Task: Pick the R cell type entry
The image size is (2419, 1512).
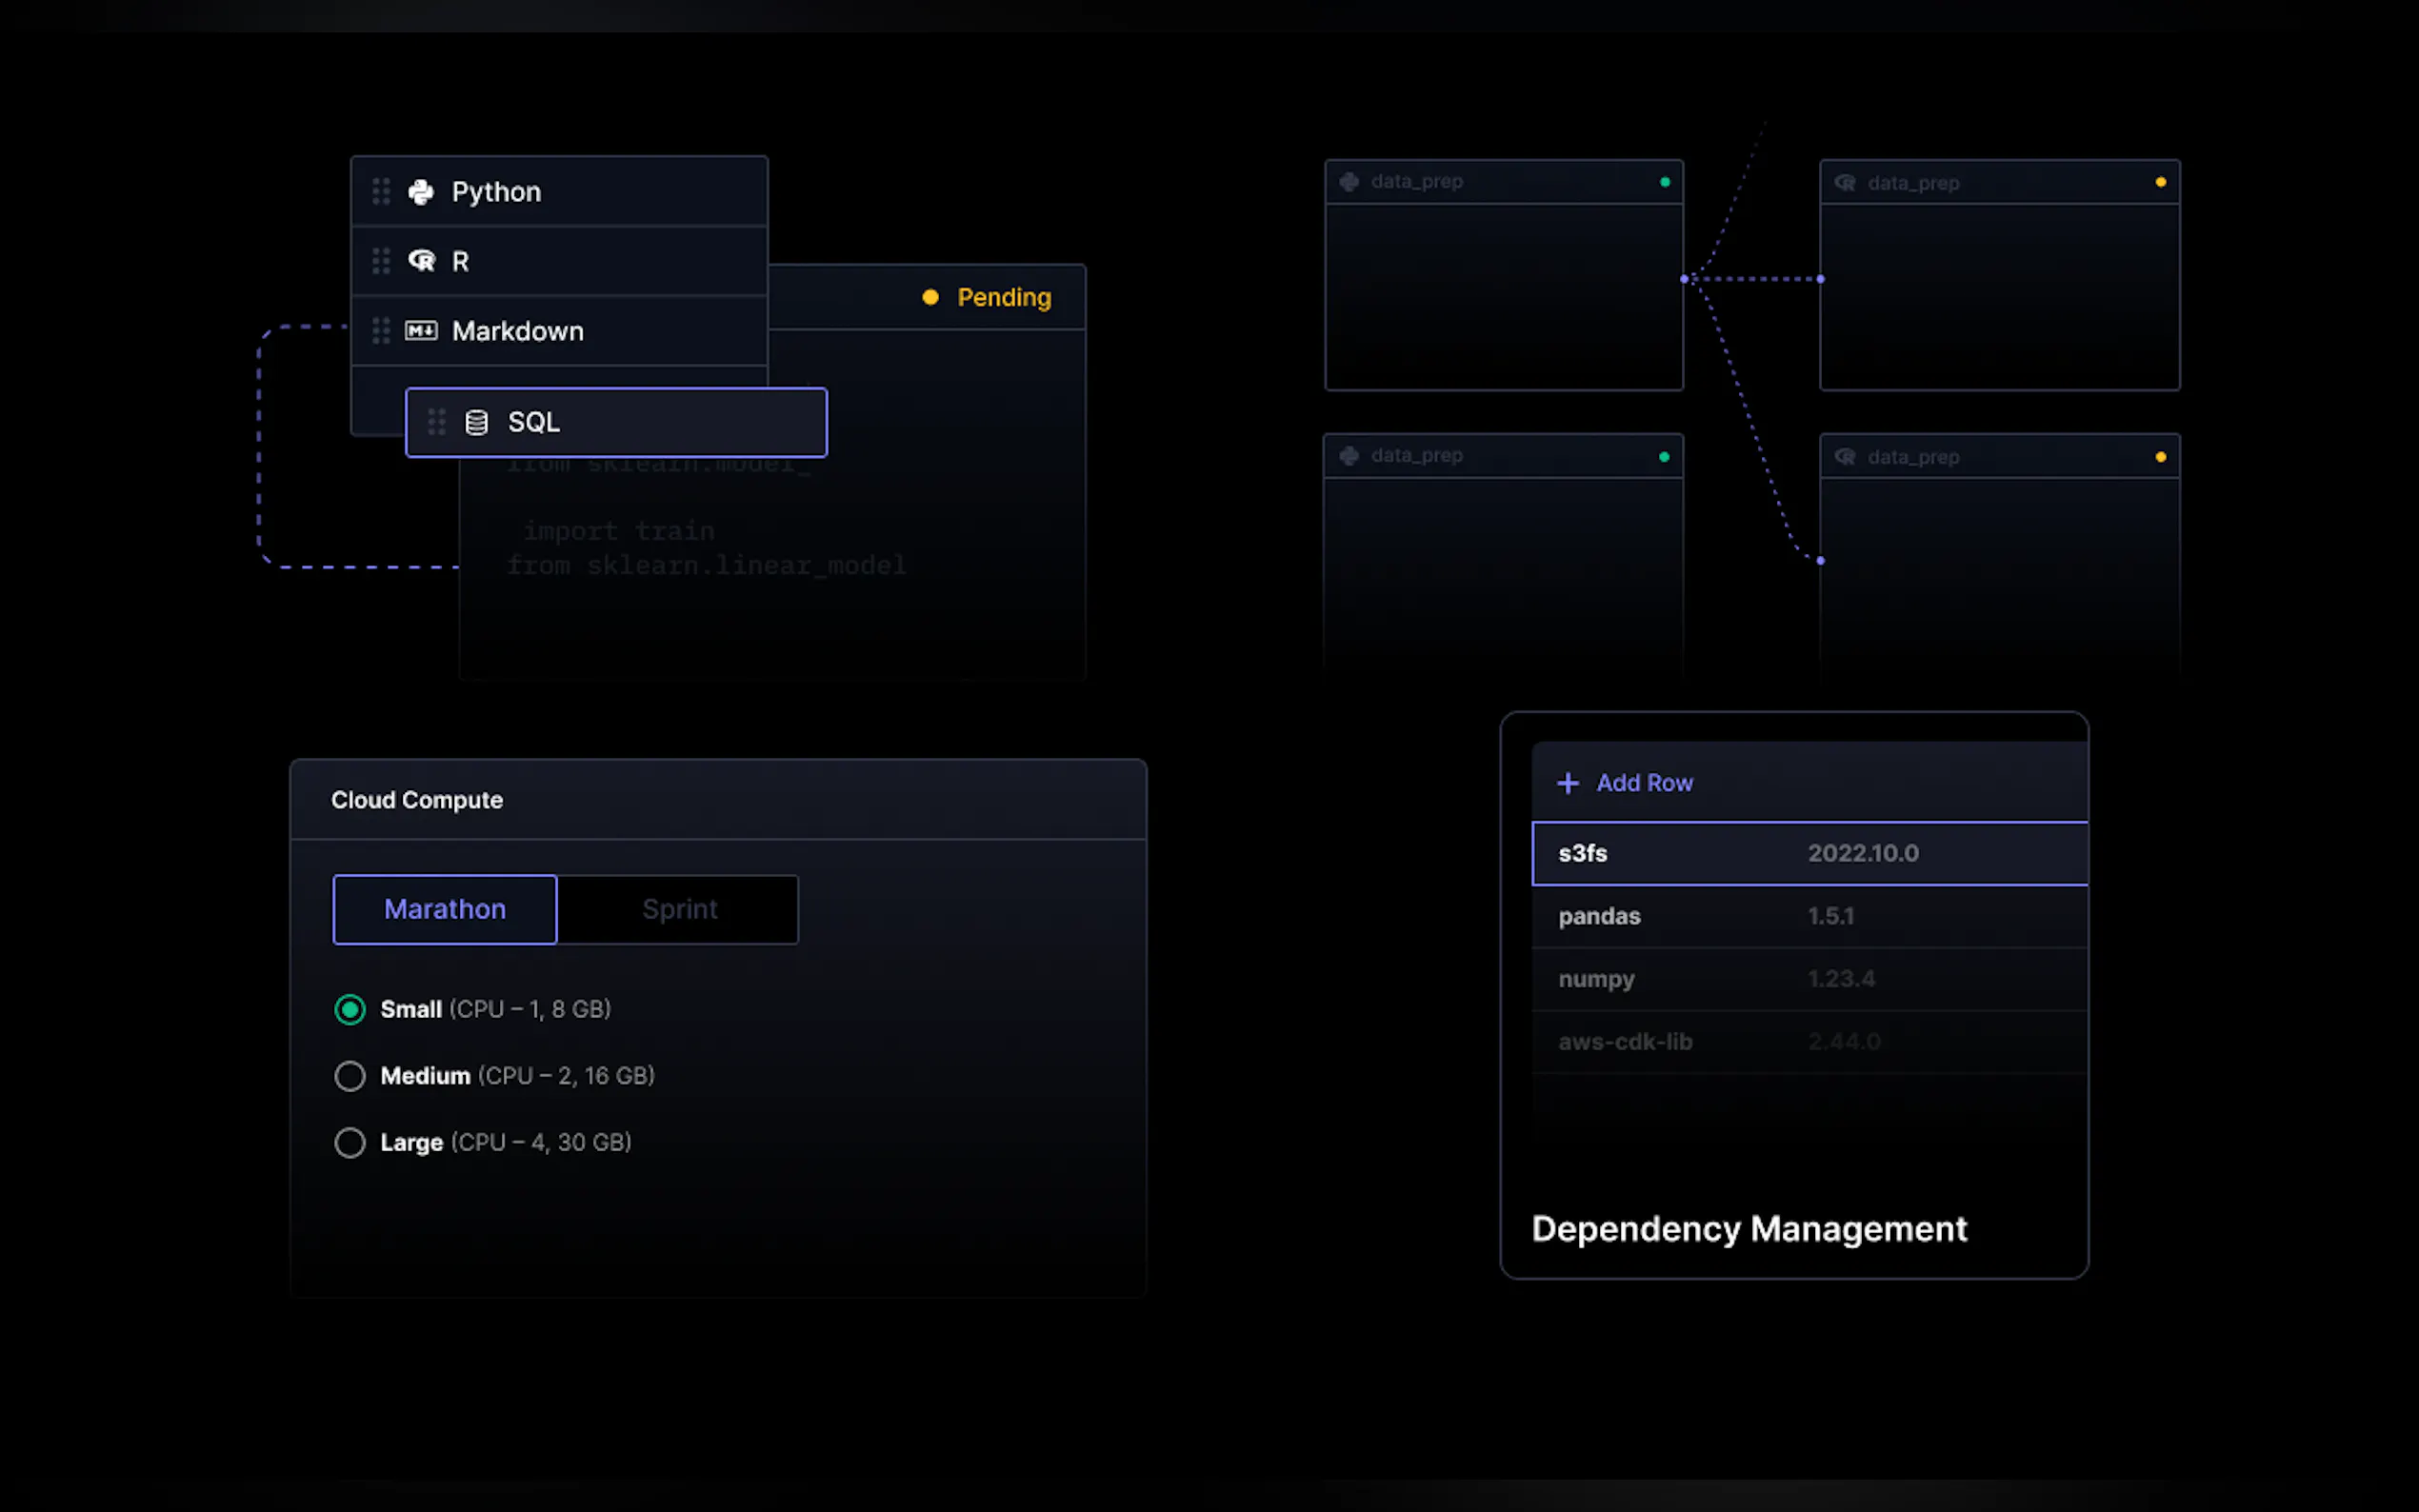Action: pos(460,262)
